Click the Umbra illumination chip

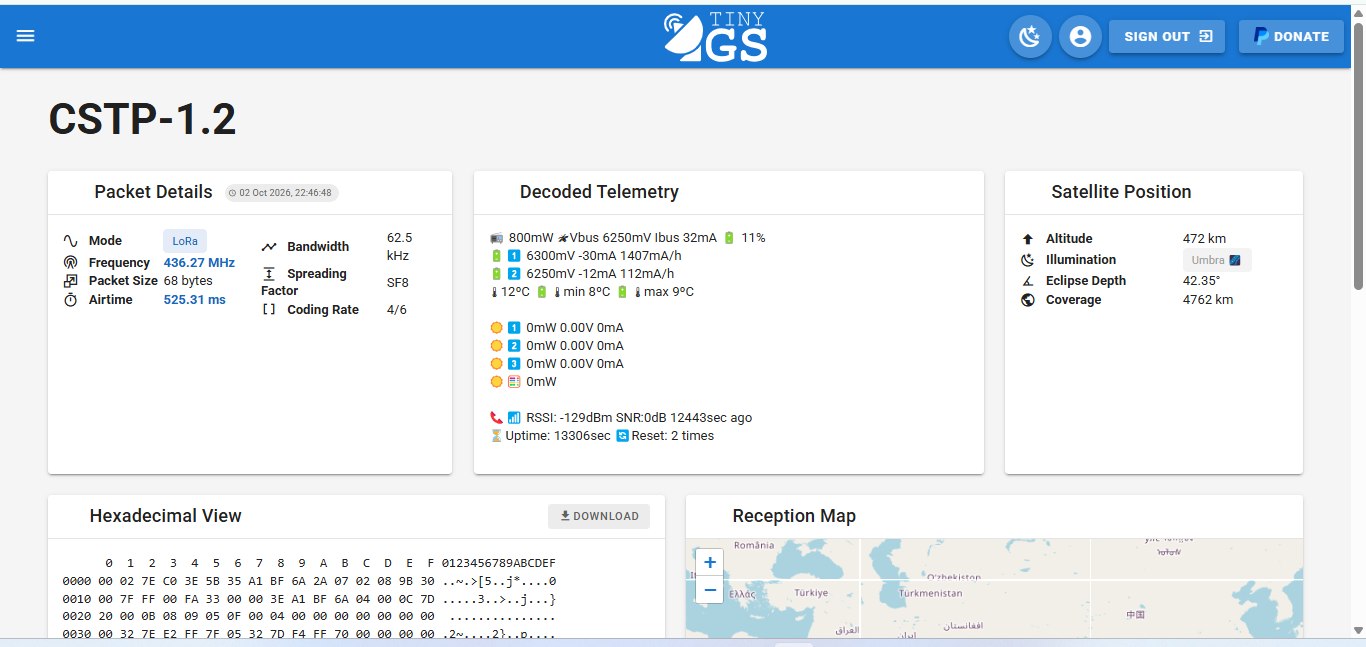pos(1216,260)
